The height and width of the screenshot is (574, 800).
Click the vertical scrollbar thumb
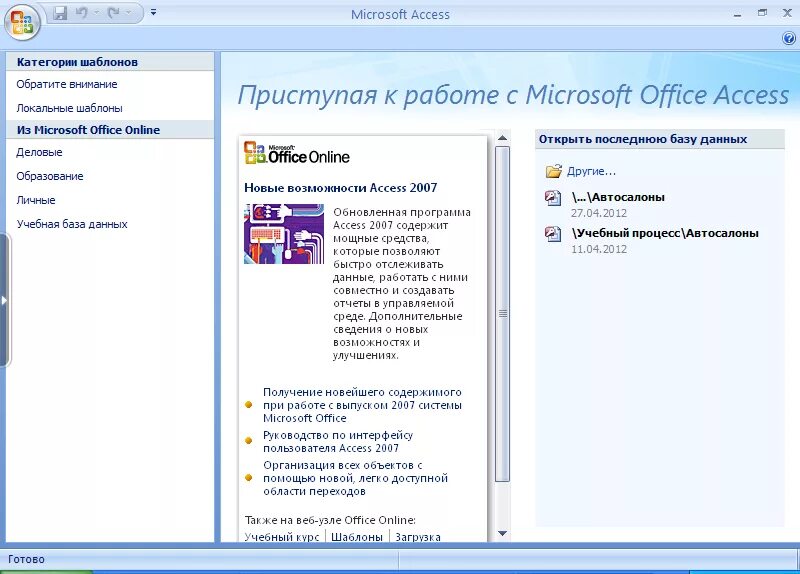pos(502,314)
